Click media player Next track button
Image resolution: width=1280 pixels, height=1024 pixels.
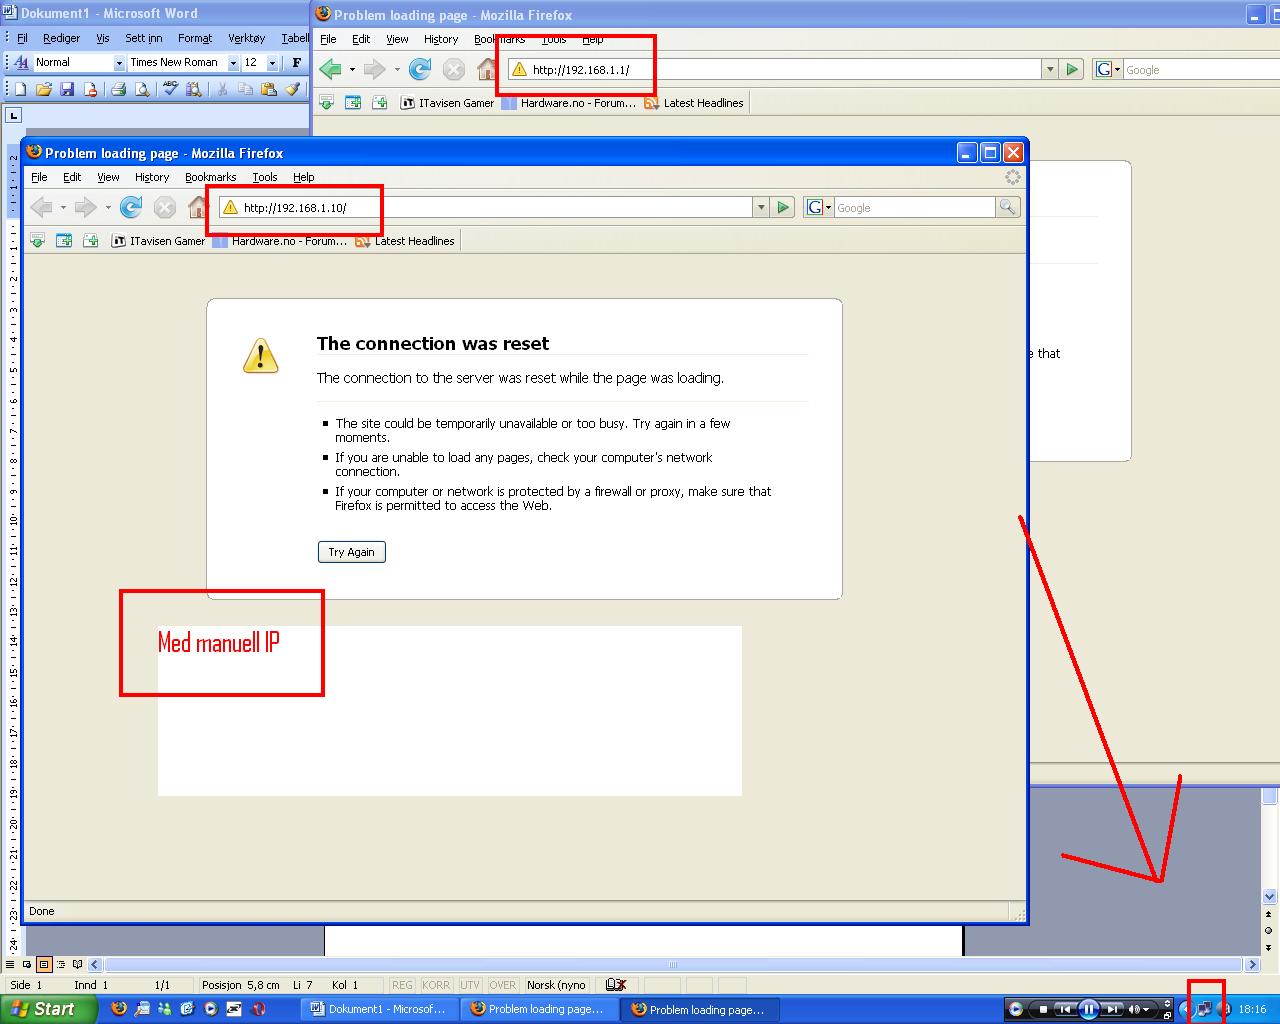click(x=1113, y=1009)
